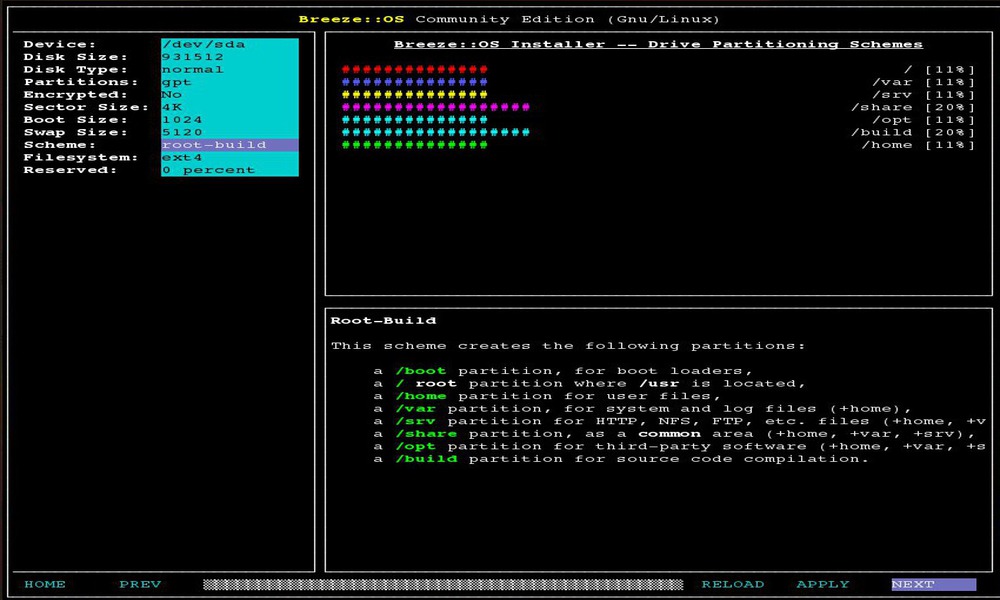
Task: Go back with the PREV button
Action: click(x=140, y=584)
